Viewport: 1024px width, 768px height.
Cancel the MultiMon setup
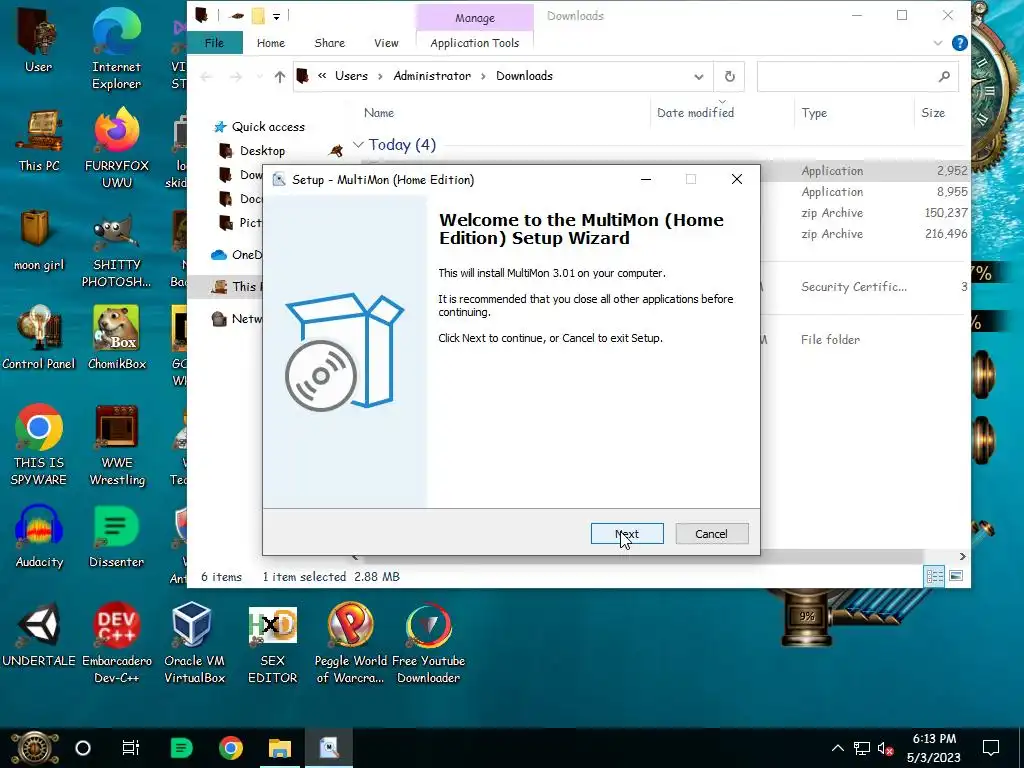(x=711, y=534)
